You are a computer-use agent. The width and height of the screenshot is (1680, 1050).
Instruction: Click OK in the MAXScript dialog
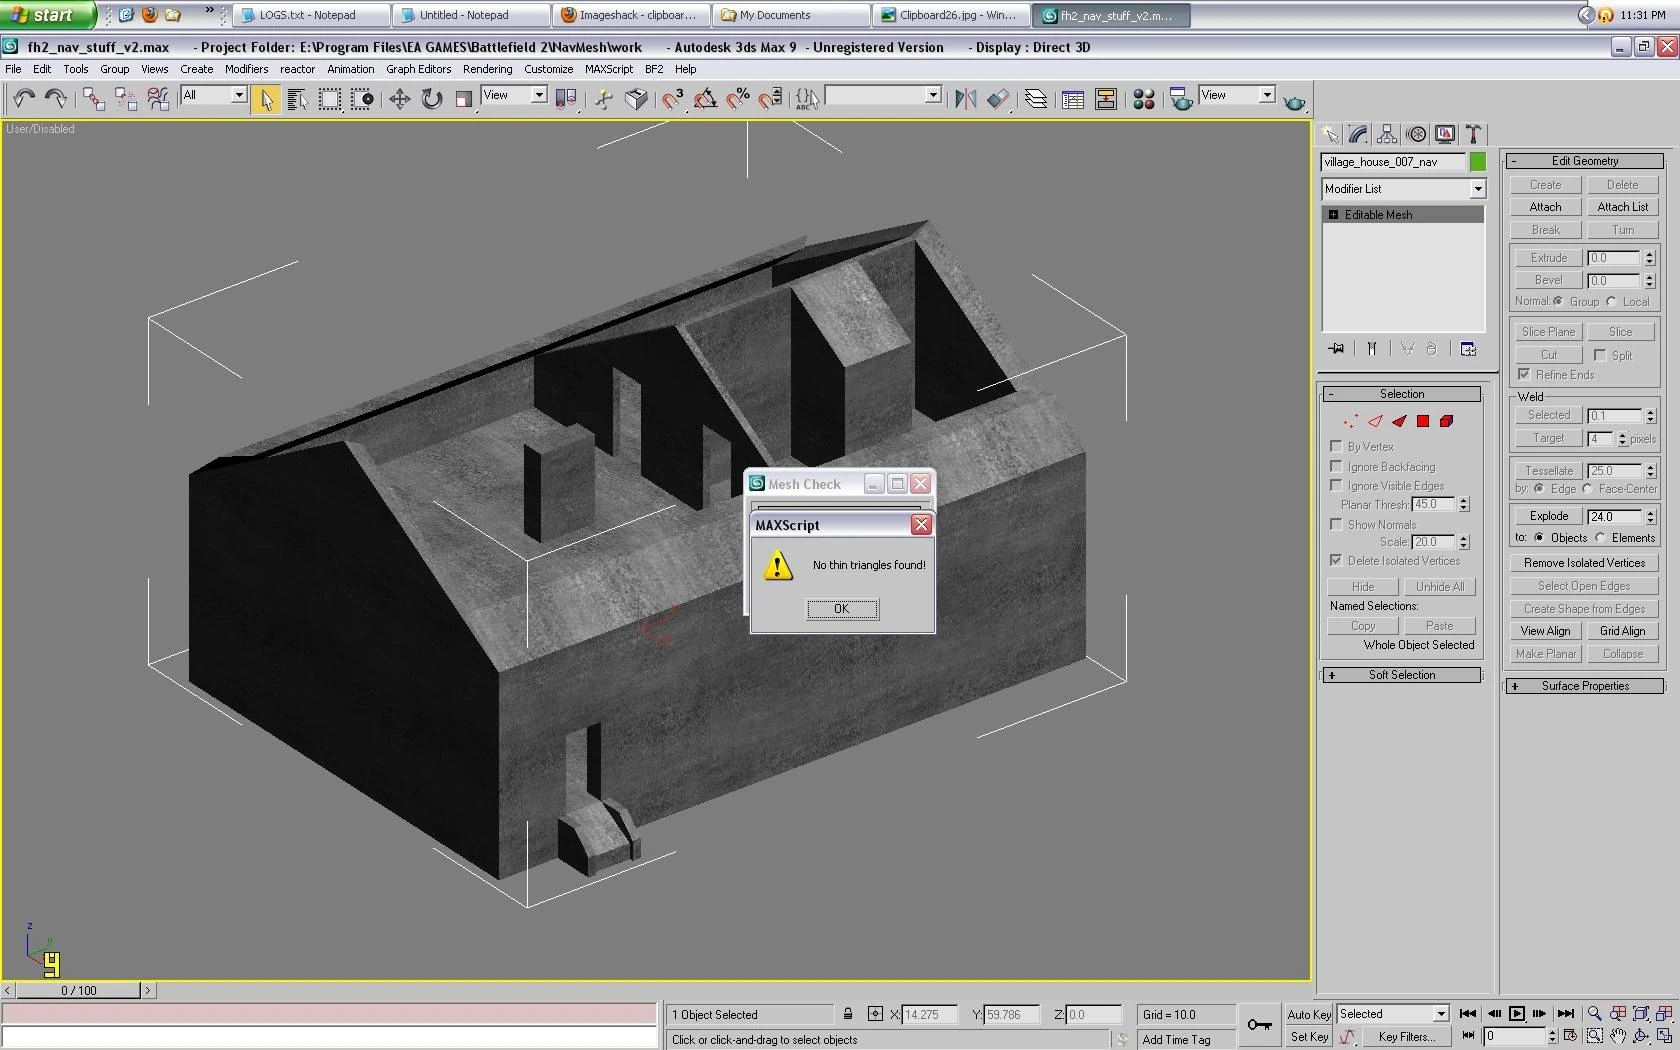pyautogui.click(x=842, y=609)
